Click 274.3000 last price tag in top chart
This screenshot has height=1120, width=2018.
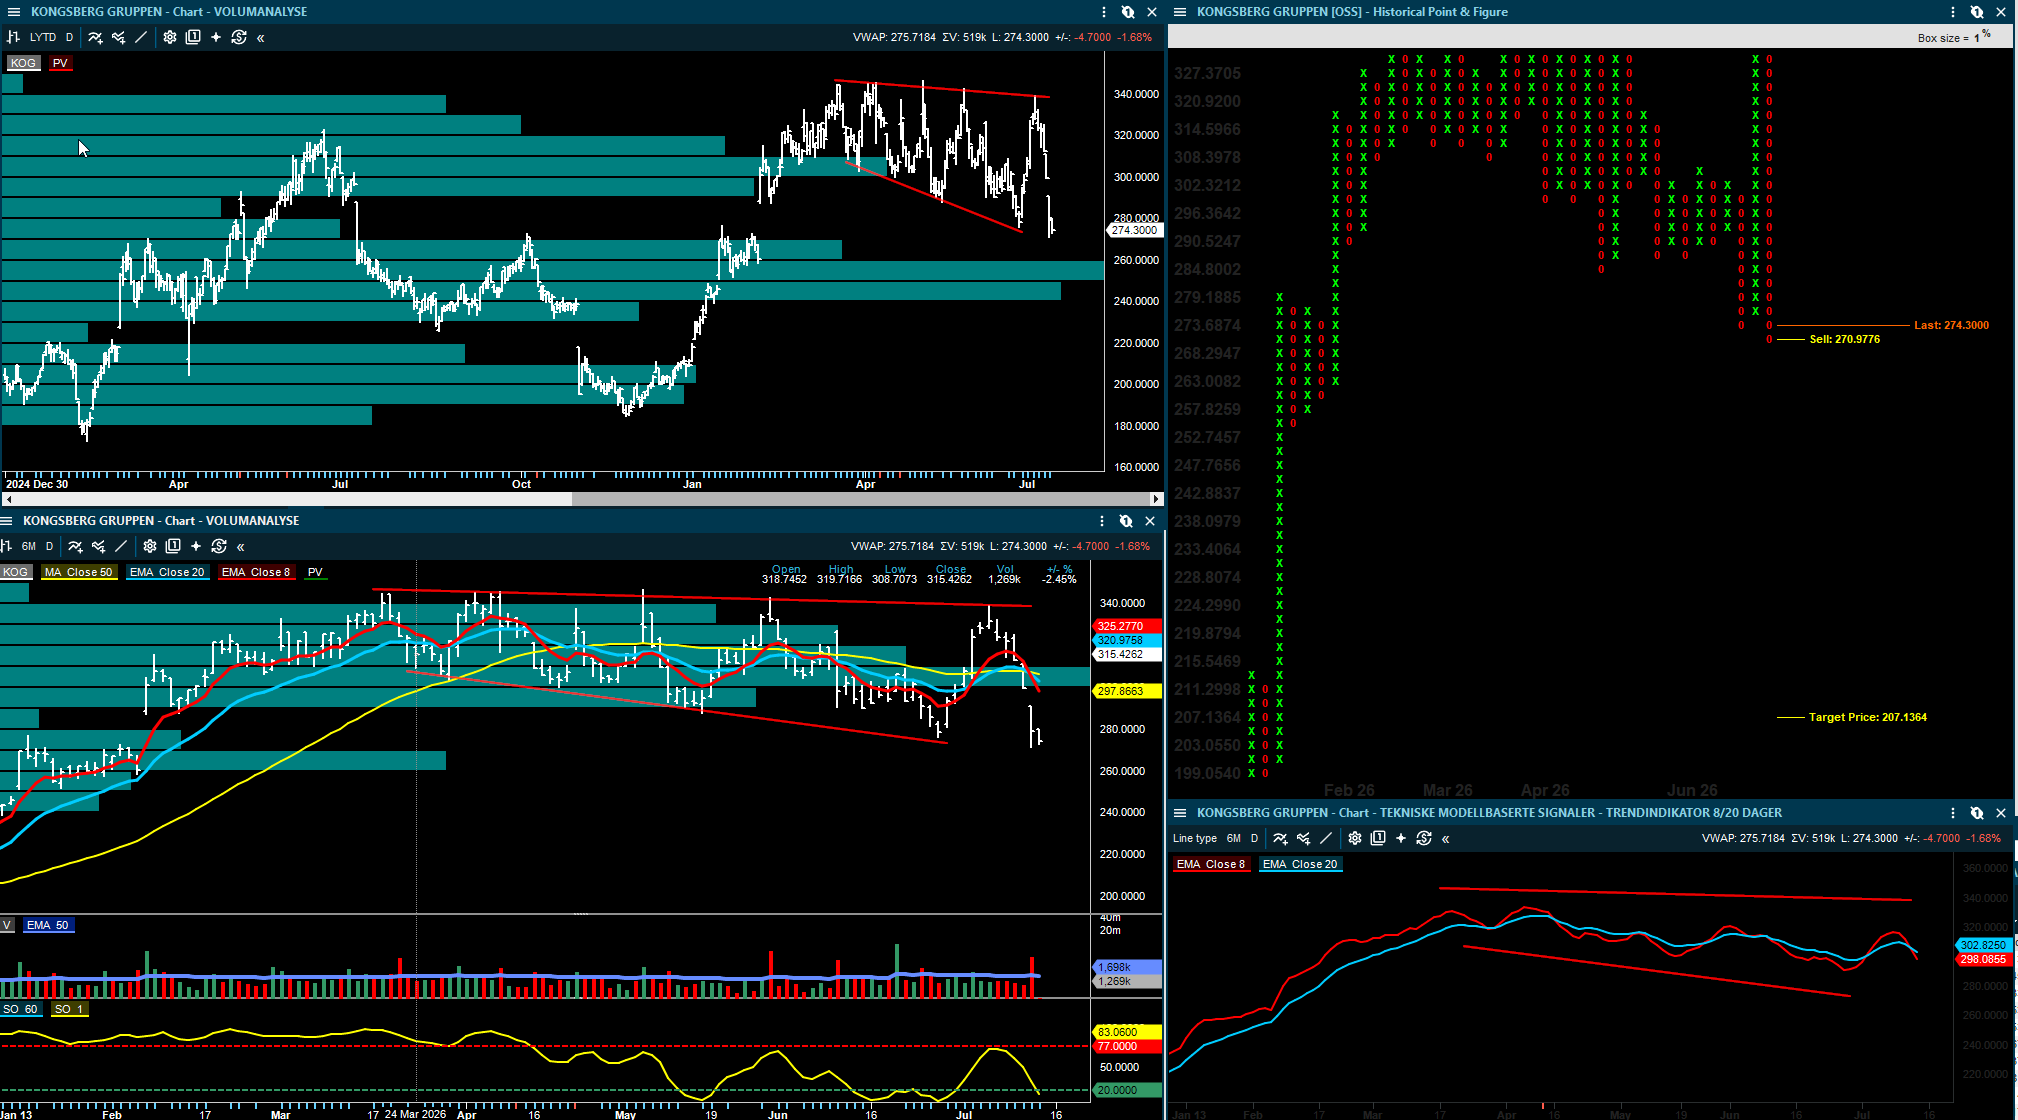[1135, 230]
